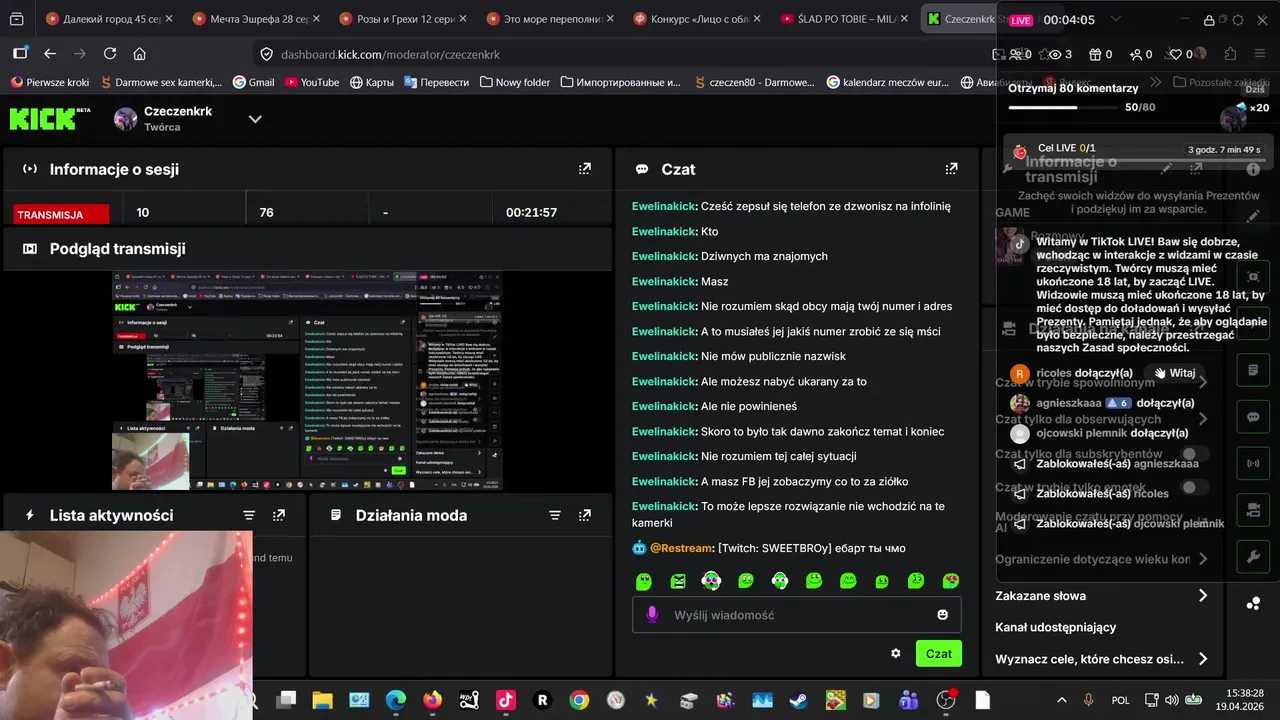Click the red TRANSMISJA status badge
This screenshot has height=720, width=1280.
[x=62, y=214]
